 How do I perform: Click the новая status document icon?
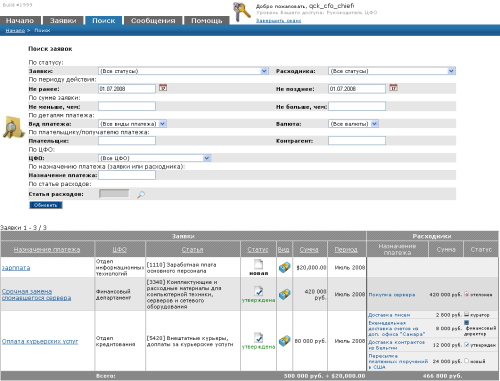click(259, 264)
